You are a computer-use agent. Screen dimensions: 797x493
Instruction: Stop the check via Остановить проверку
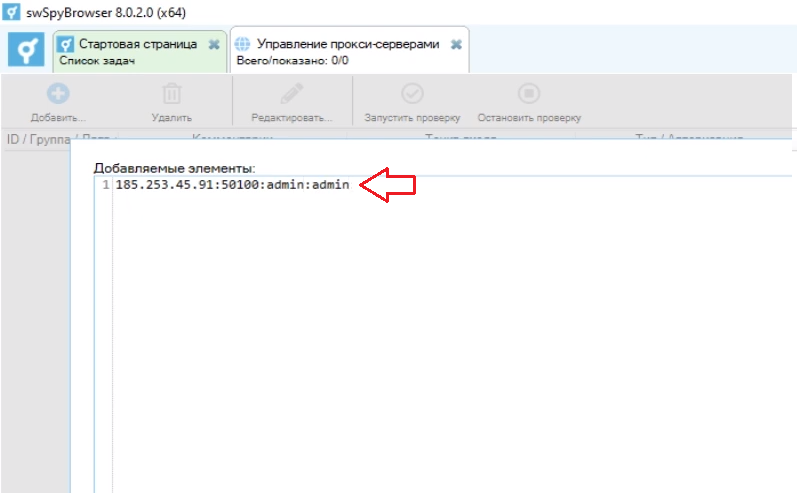(x=528, y=95)
